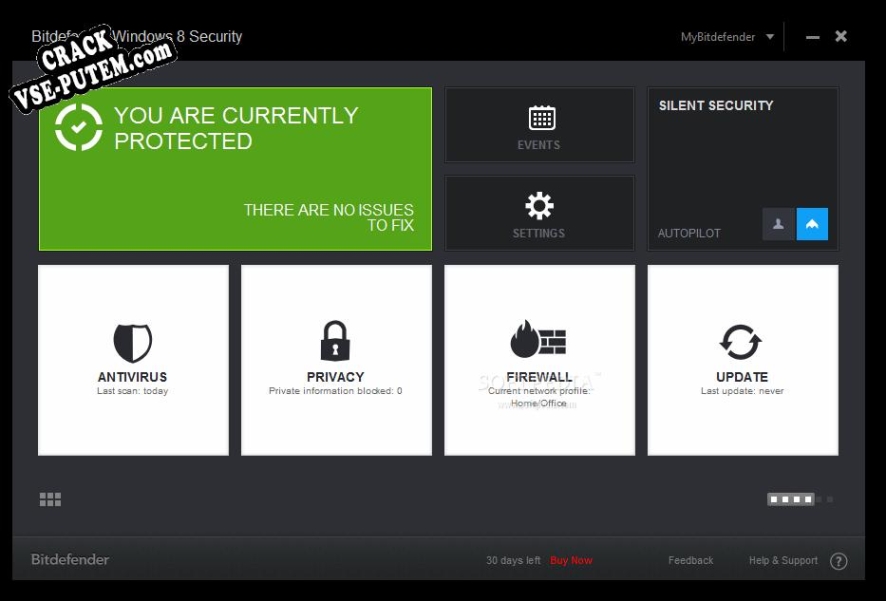
Task: Click the module page indicator dots
Action: click(800, 499)
